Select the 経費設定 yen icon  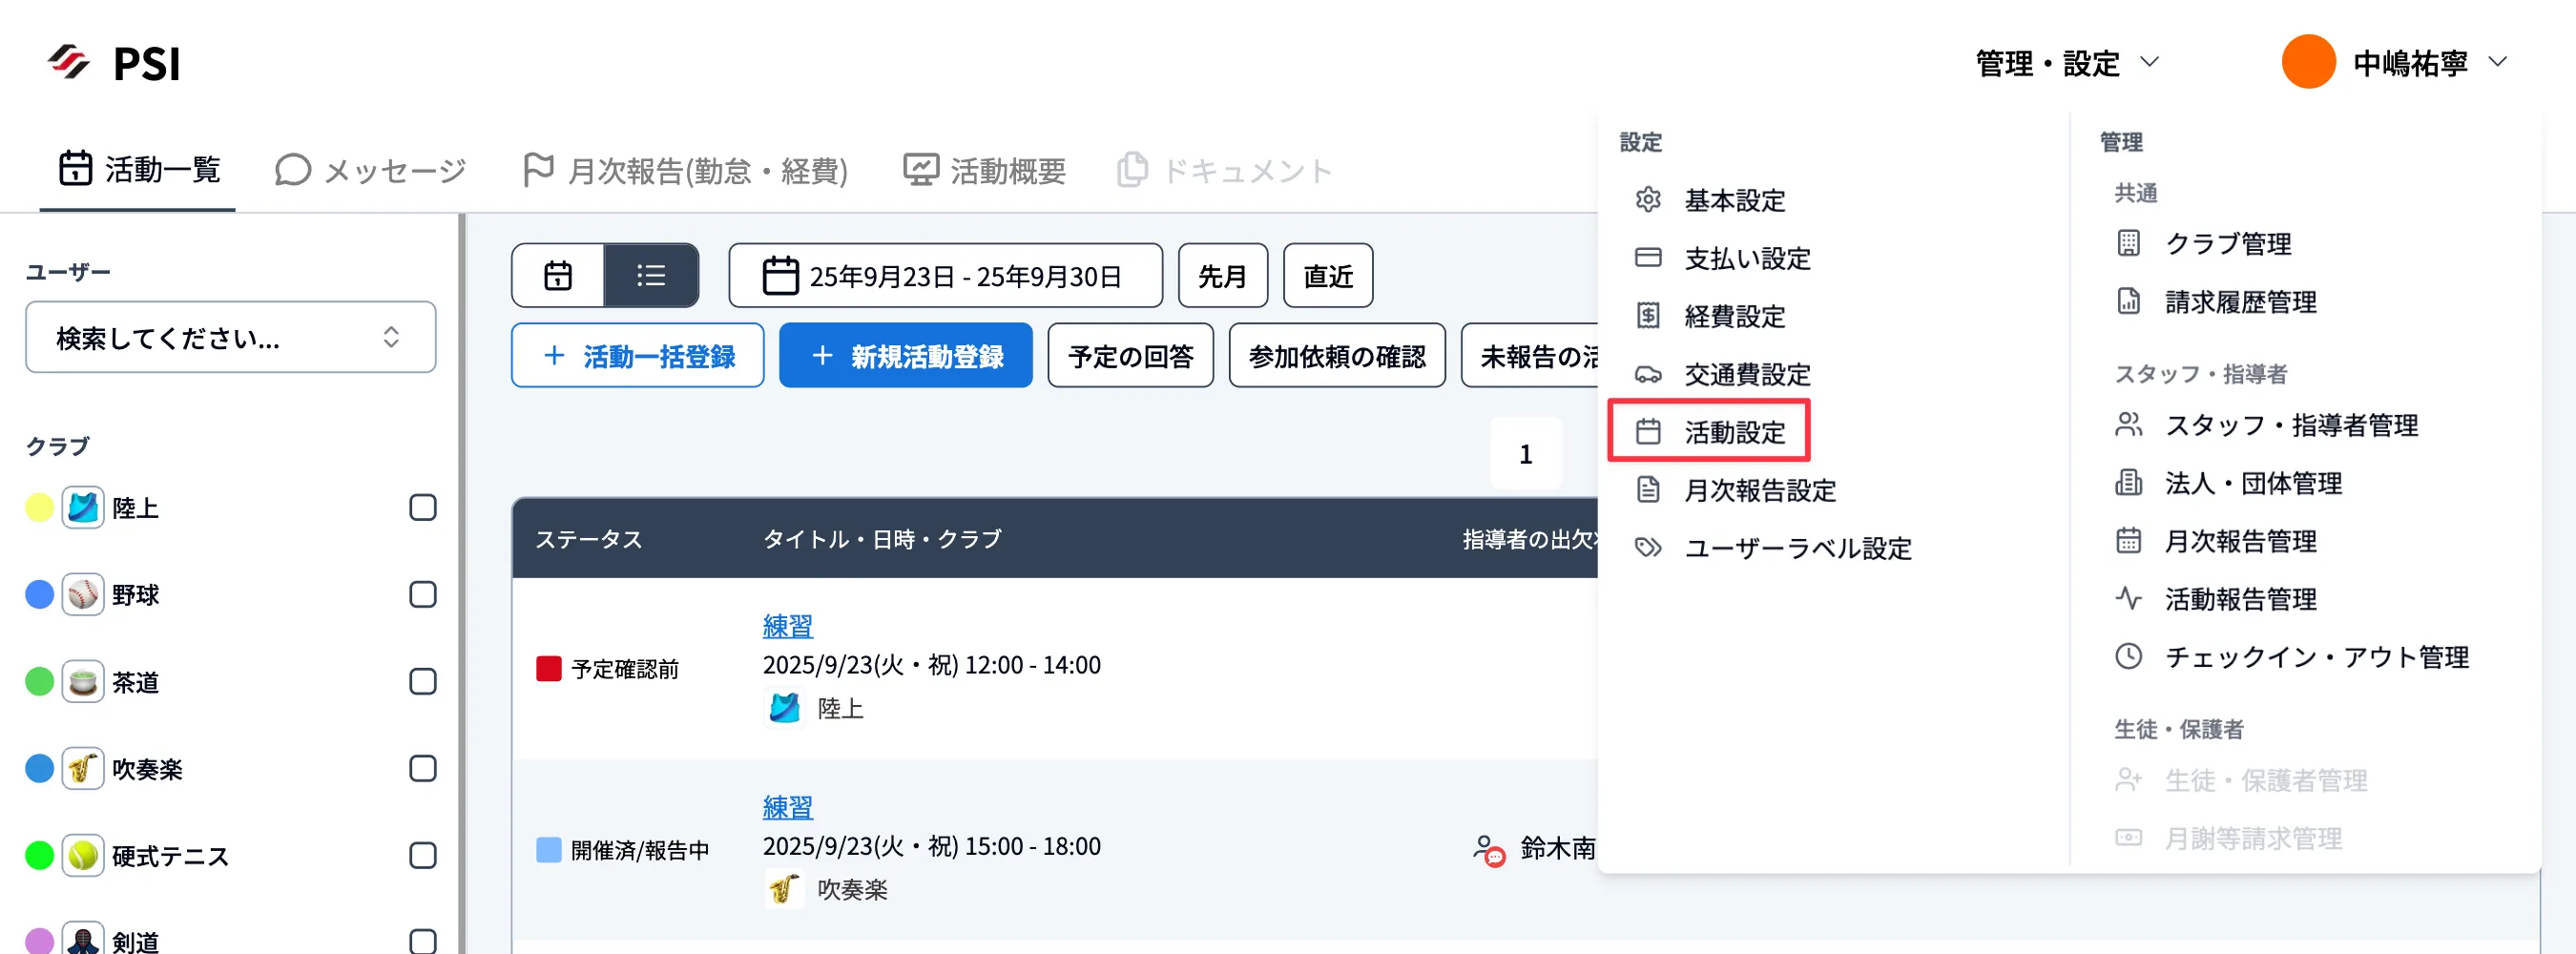(1649, 316)
